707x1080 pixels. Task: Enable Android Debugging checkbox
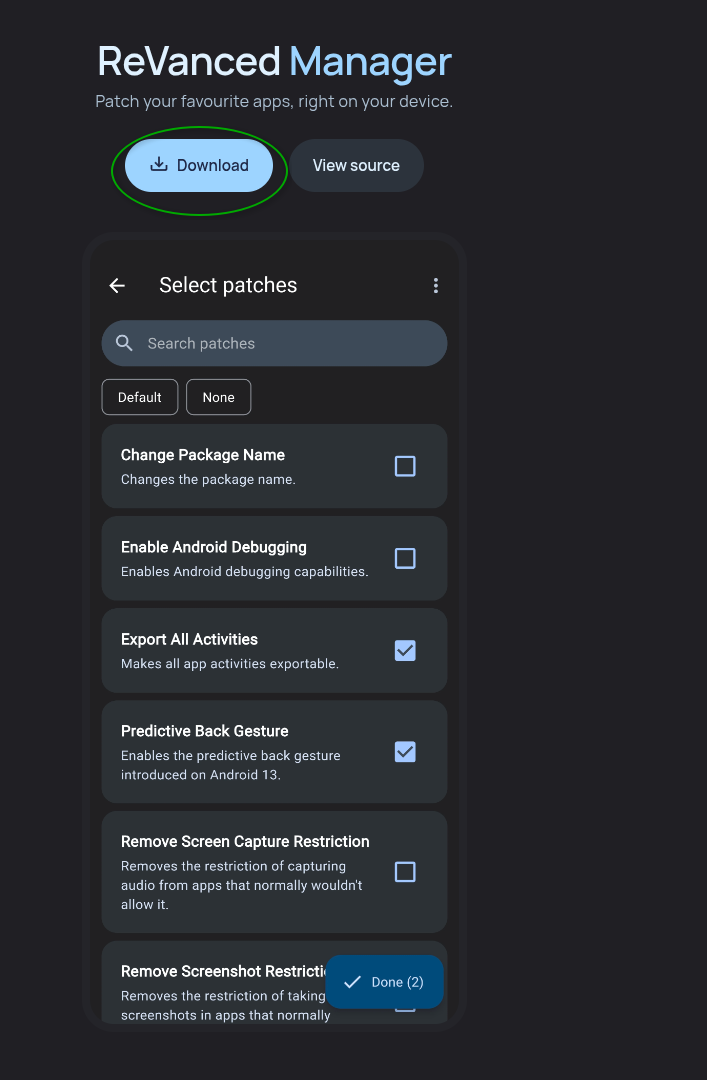(405, 559)
